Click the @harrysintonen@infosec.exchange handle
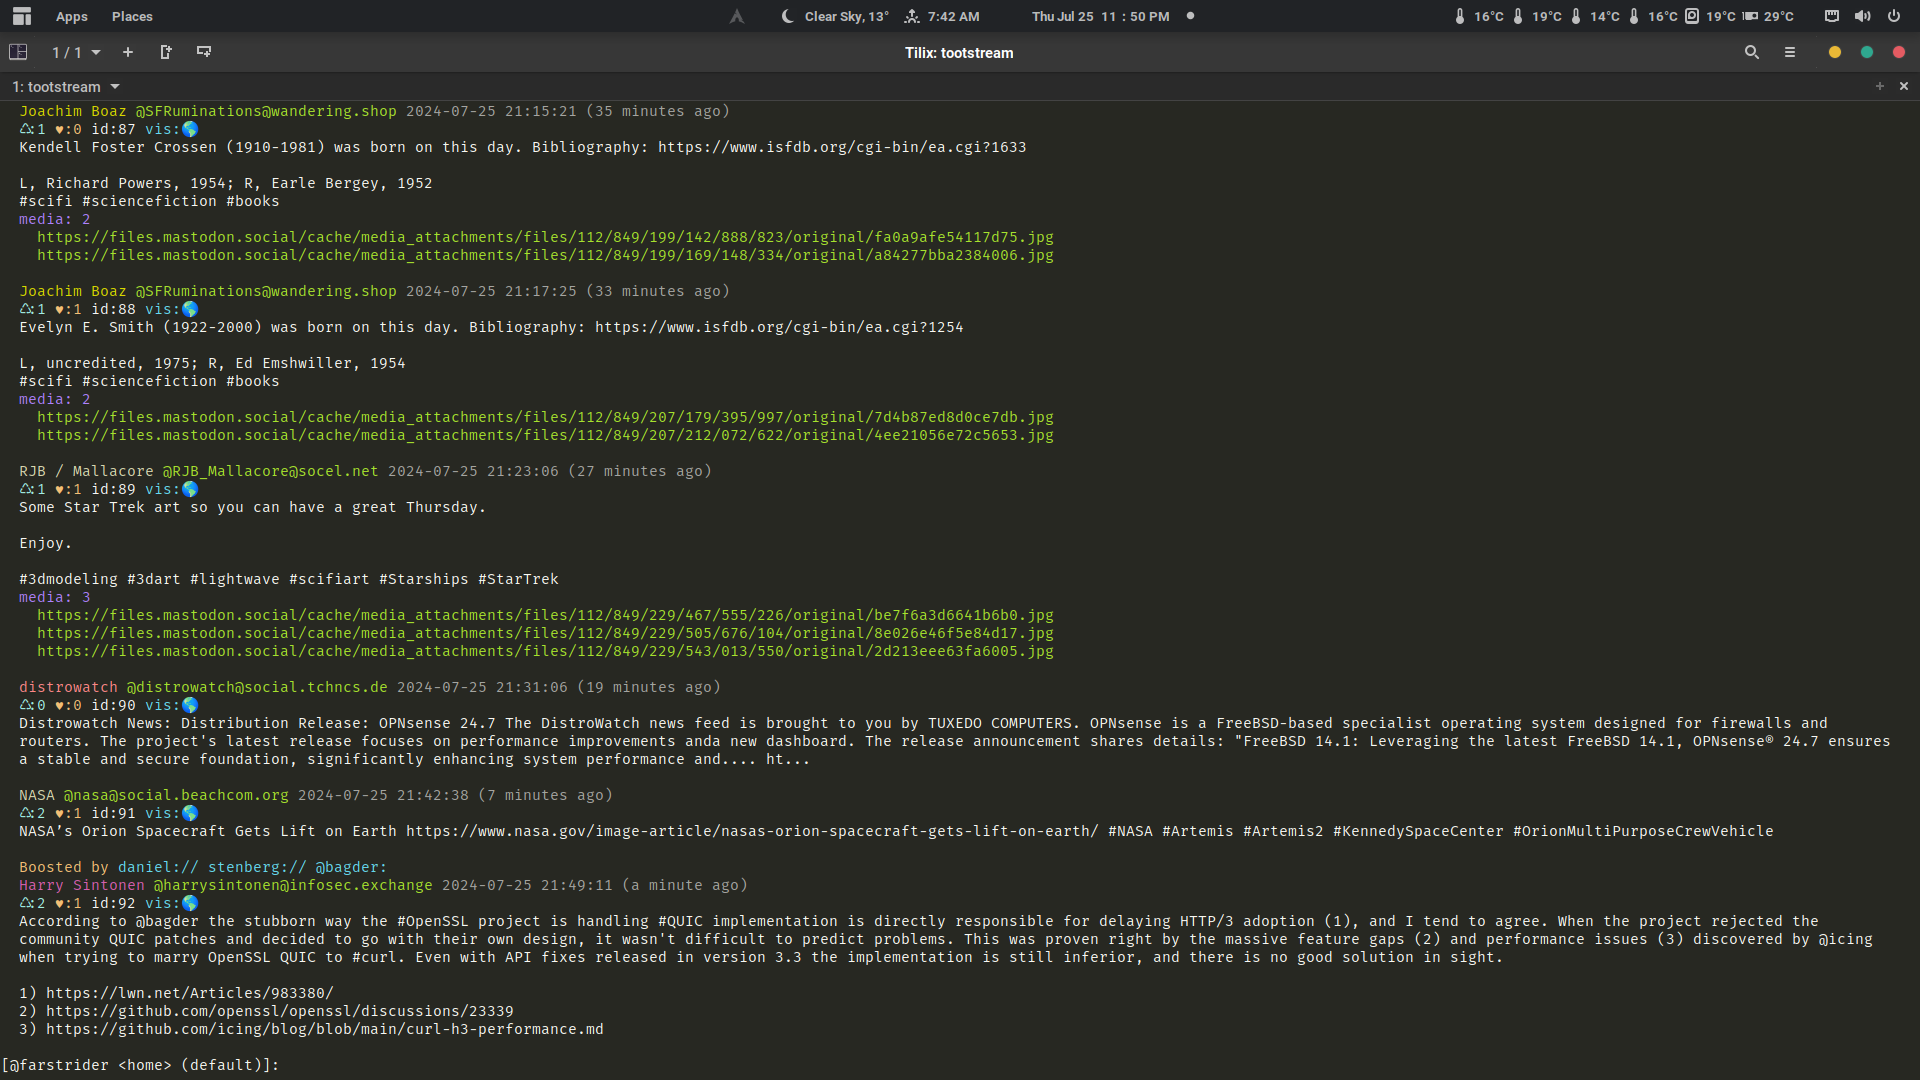 (x=293, y=885)
